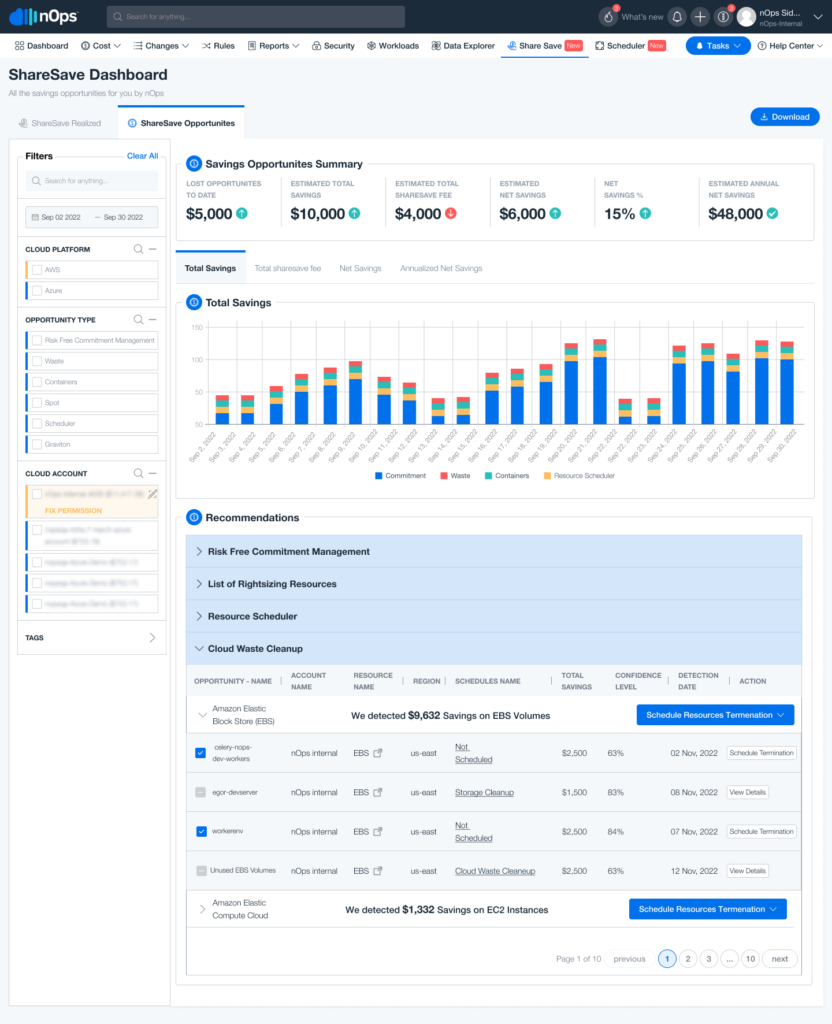
Task: Check Risk Free Commitment Management filter
Action: [x=37, y=340]
